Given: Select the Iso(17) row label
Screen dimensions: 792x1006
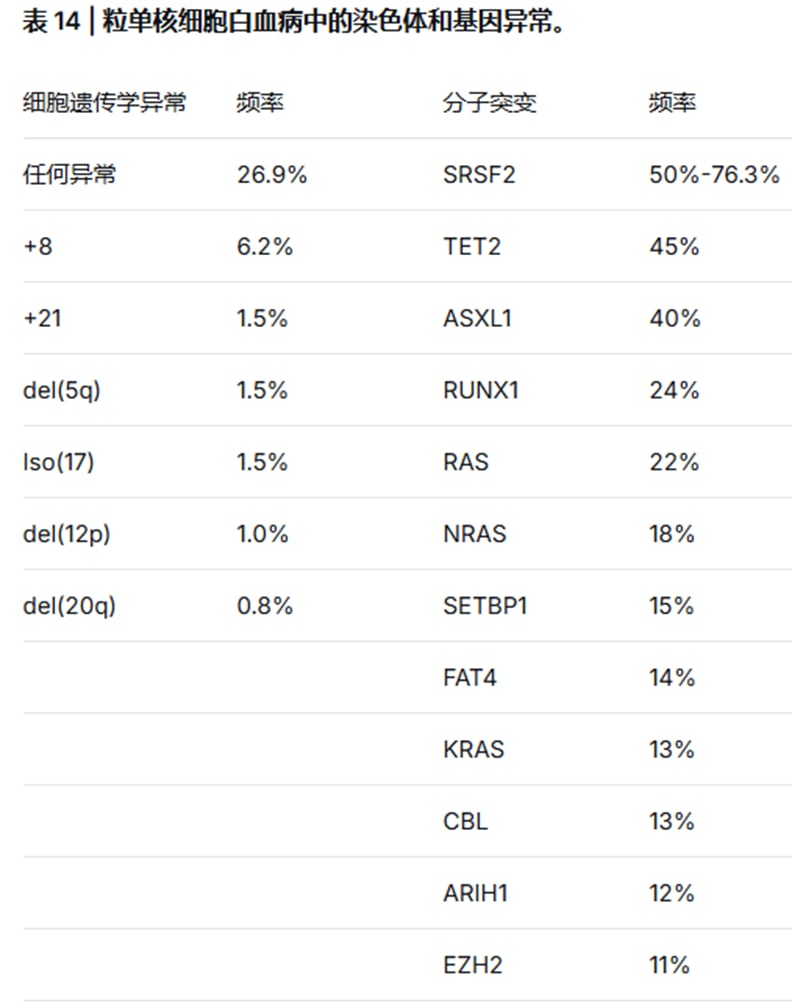Looking at the screenshot, I should click(x=58, y=463).
